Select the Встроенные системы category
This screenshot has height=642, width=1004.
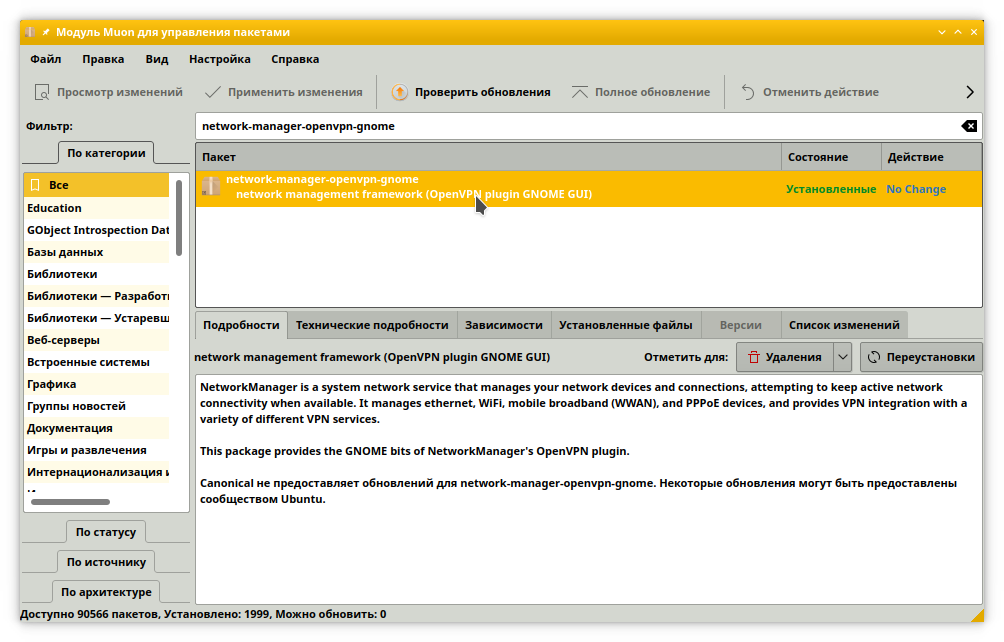(97, 362)
